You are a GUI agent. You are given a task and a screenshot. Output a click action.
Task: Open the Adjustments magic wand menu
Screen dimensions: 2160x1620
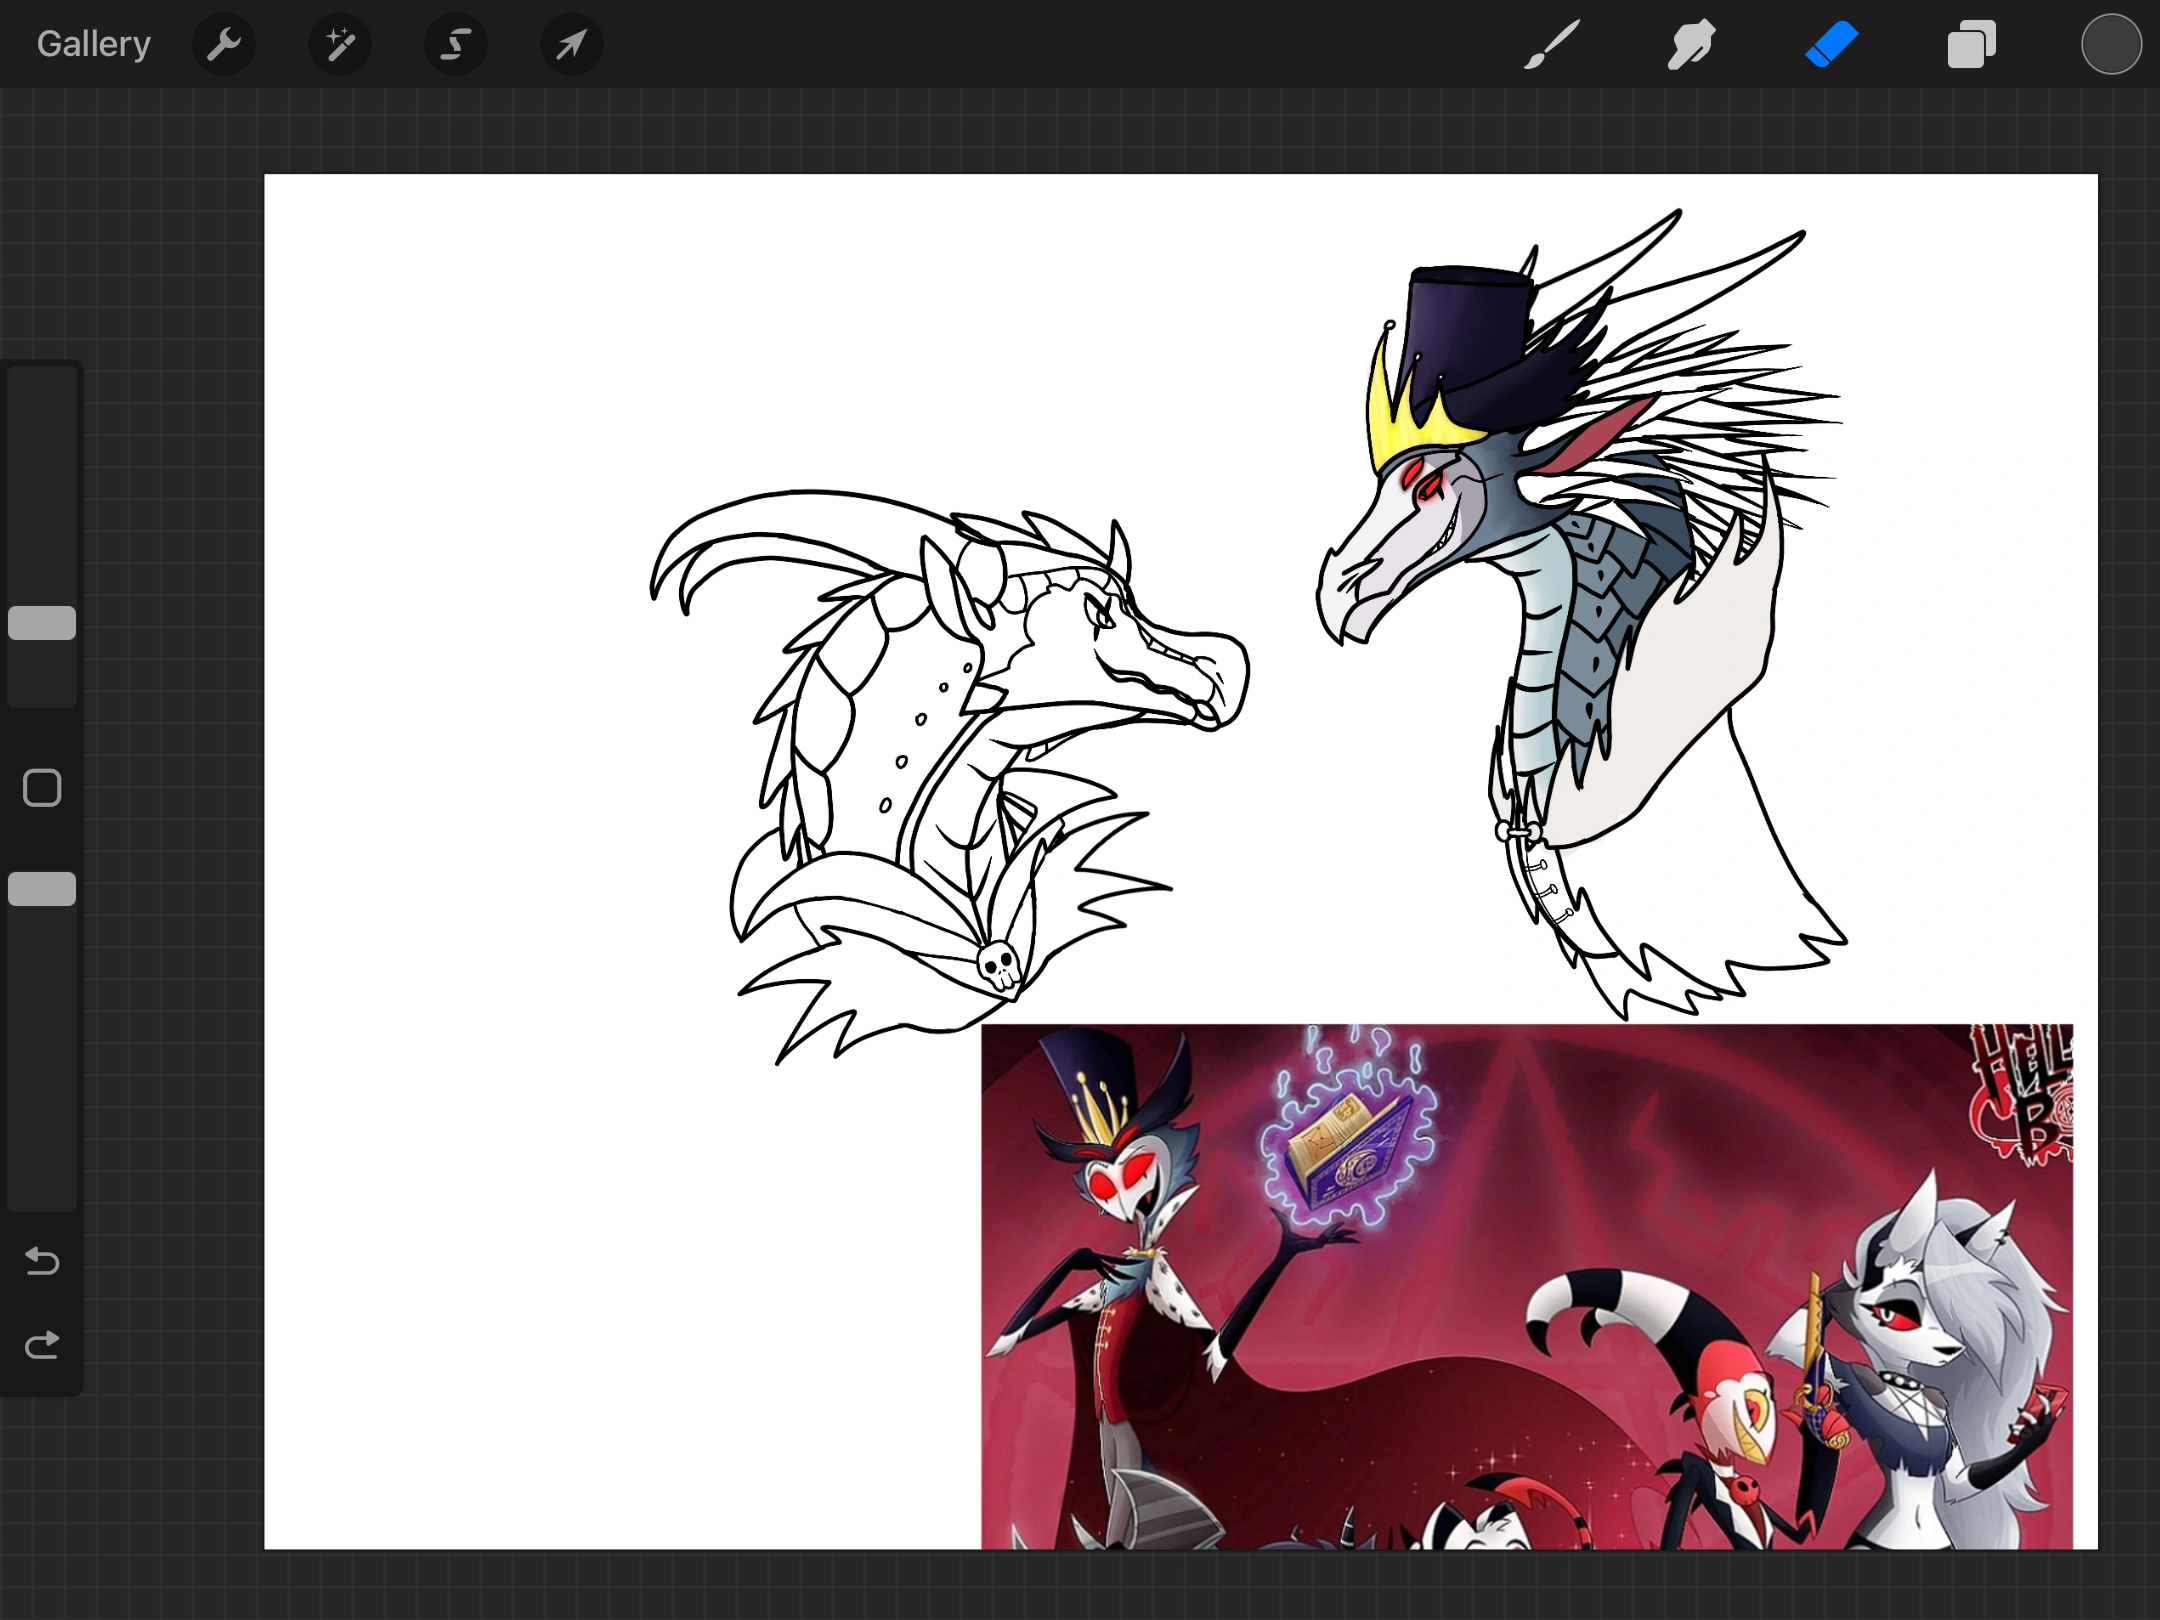(x=339, y=43)
